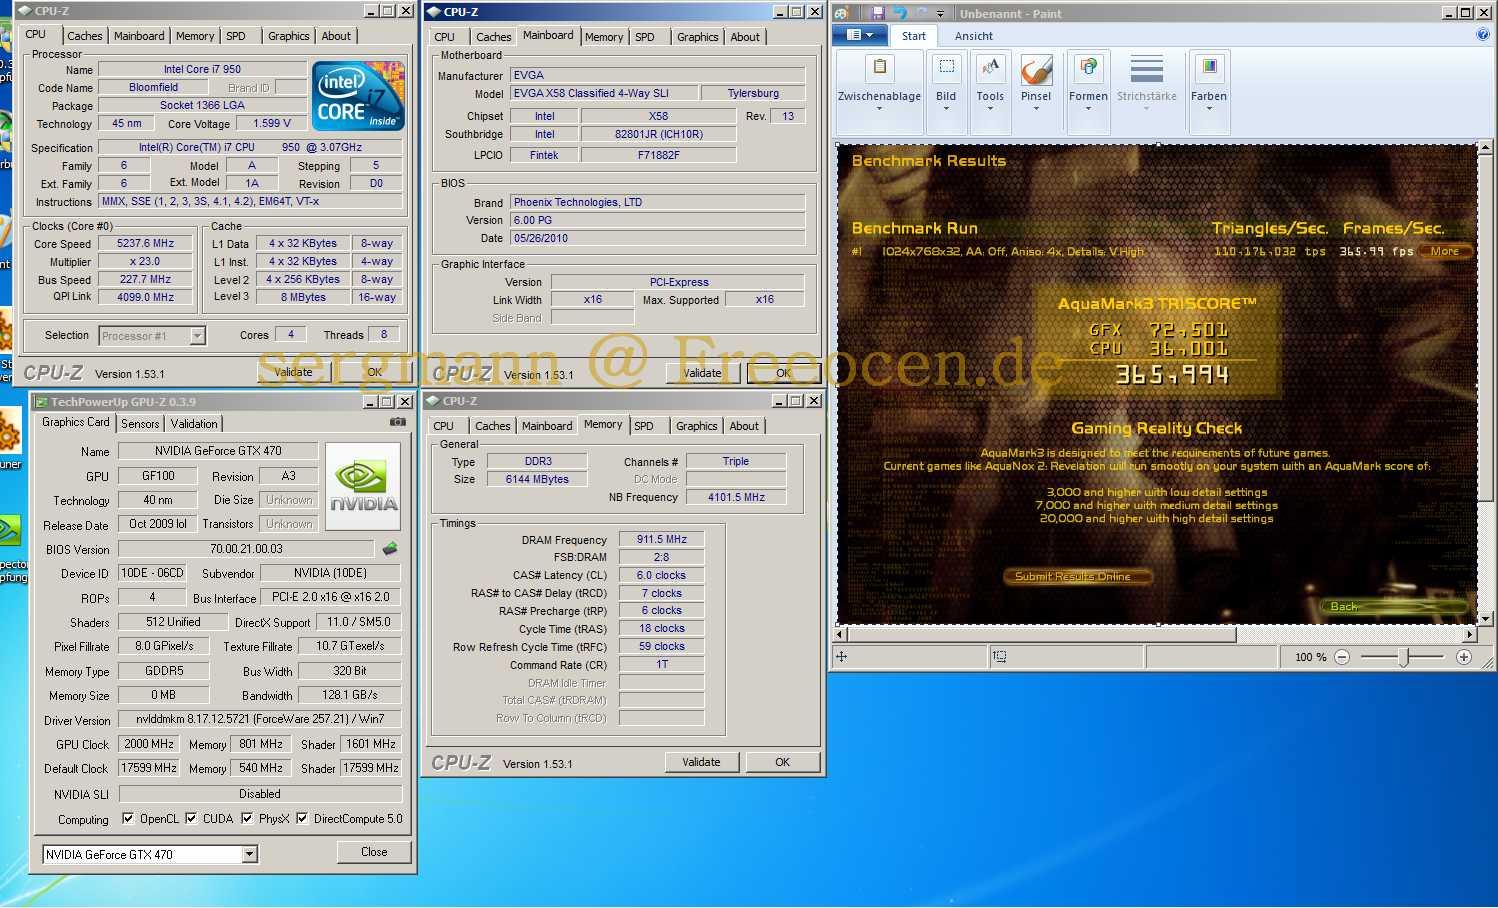1498x908 pixels.
Task: Open the Validation tab in GPU-Z
Action: tap(194, 424)
